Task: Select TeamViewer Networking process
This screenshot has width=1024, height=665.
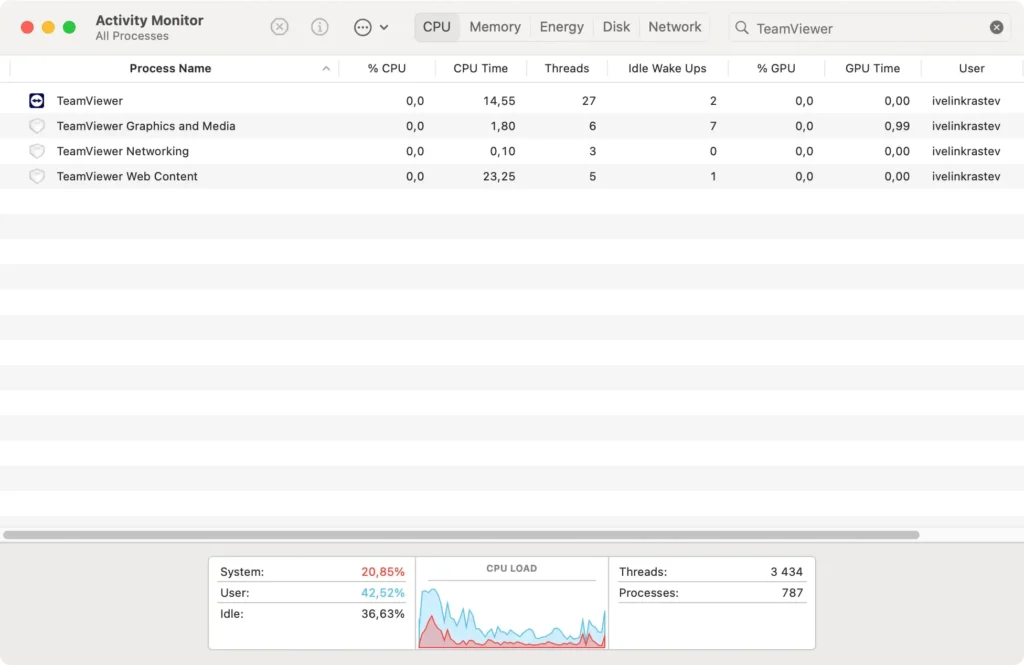Action: coord(512,151)
